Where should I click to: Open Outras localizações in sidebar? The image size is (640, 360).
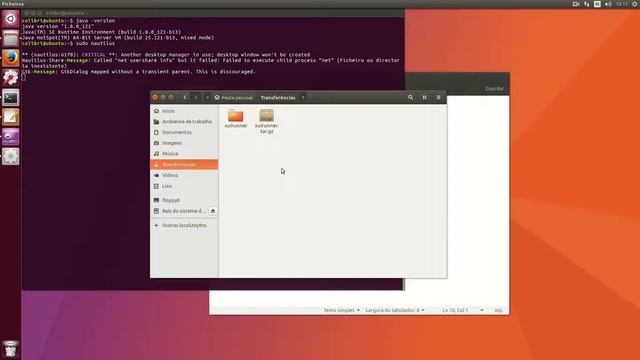pyautogui.click(x=184, y=225)
